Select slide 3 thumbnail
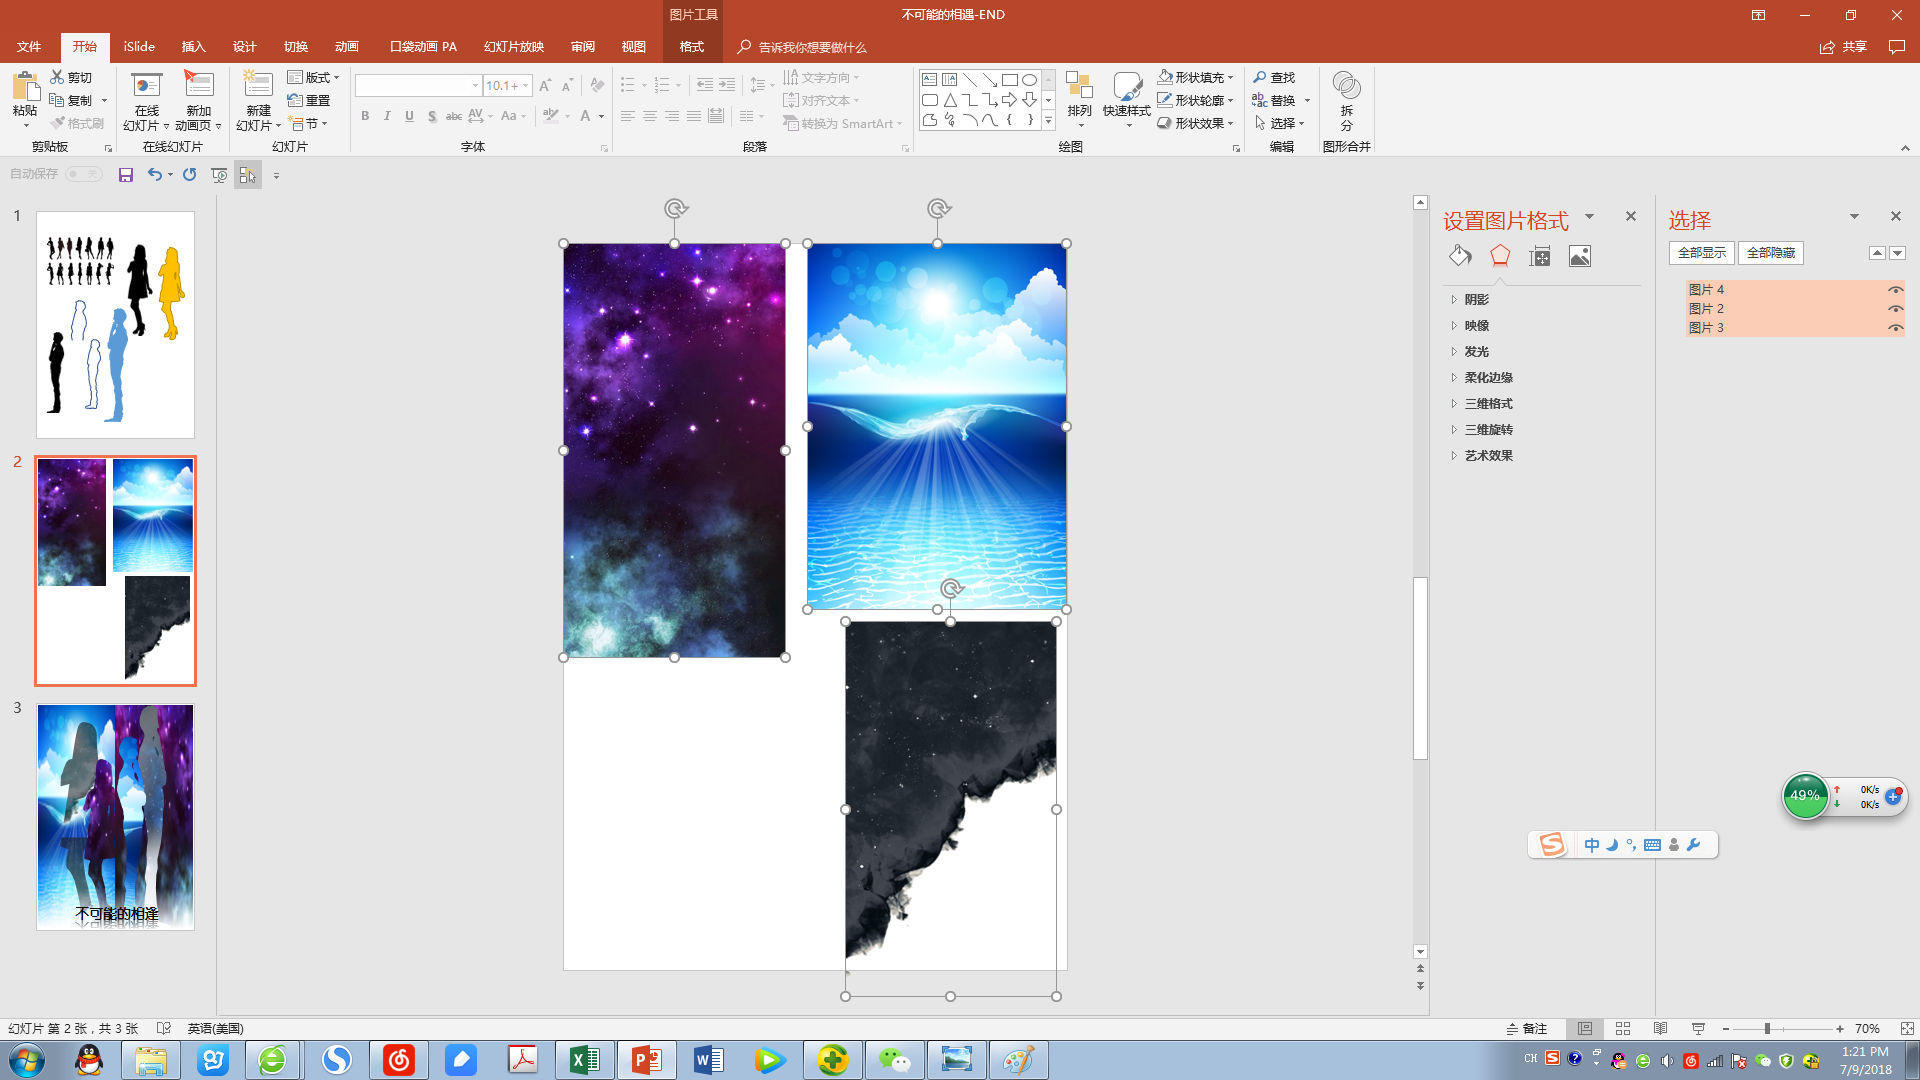This screenshot has width=1920, height=1080. (116, 817)
